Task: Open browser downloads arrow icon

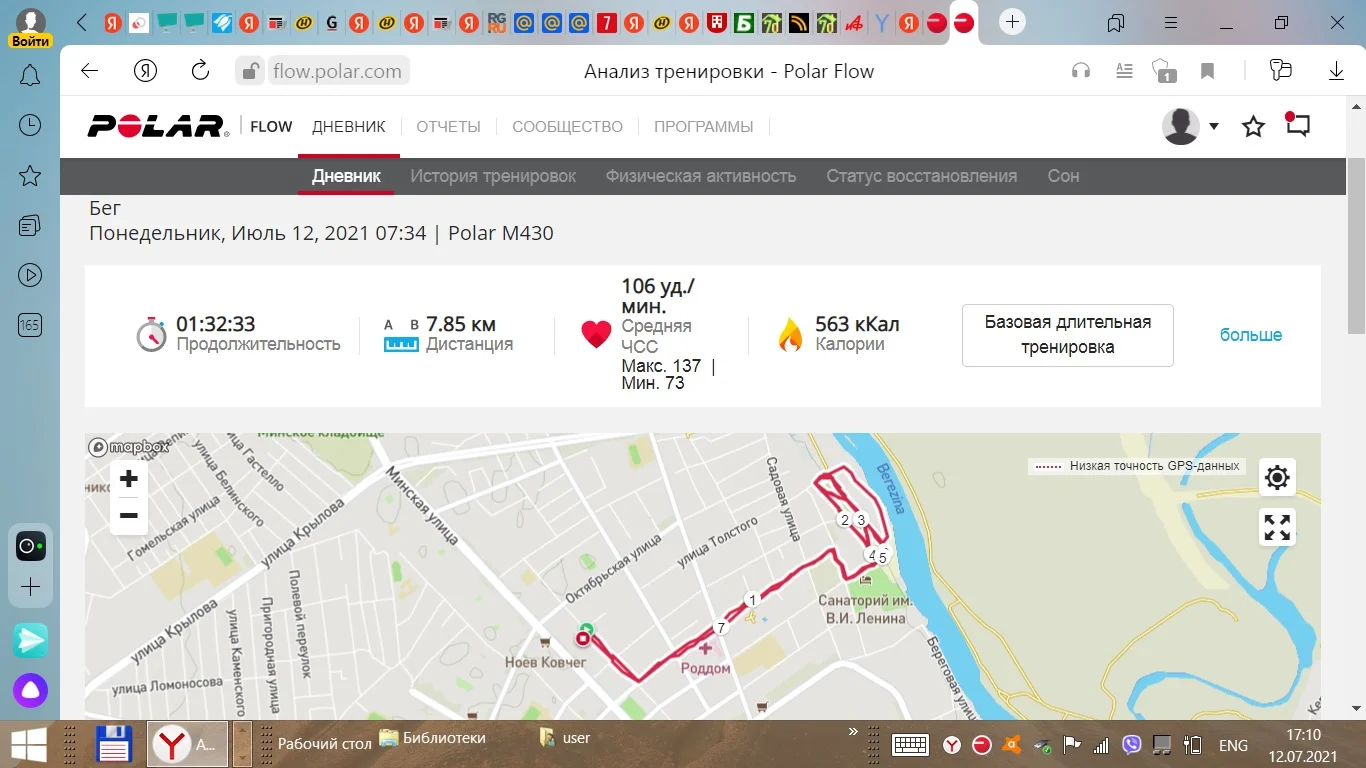Action: (1336, 70)
